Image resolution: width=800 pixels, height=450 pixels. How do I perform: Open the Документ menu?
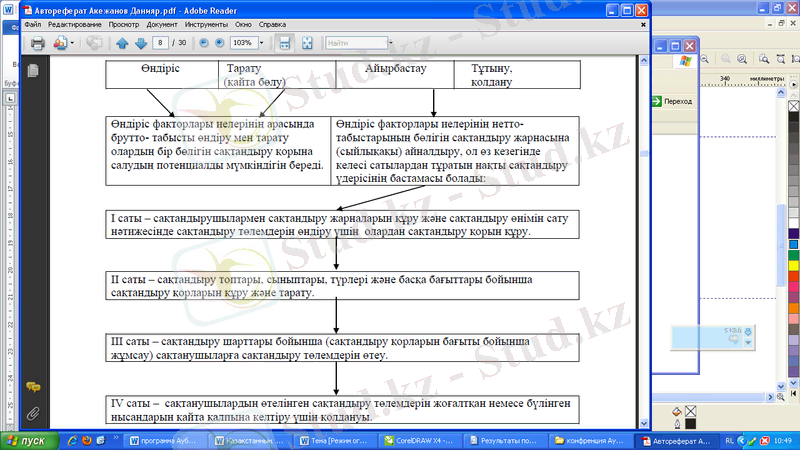(162, 24)
